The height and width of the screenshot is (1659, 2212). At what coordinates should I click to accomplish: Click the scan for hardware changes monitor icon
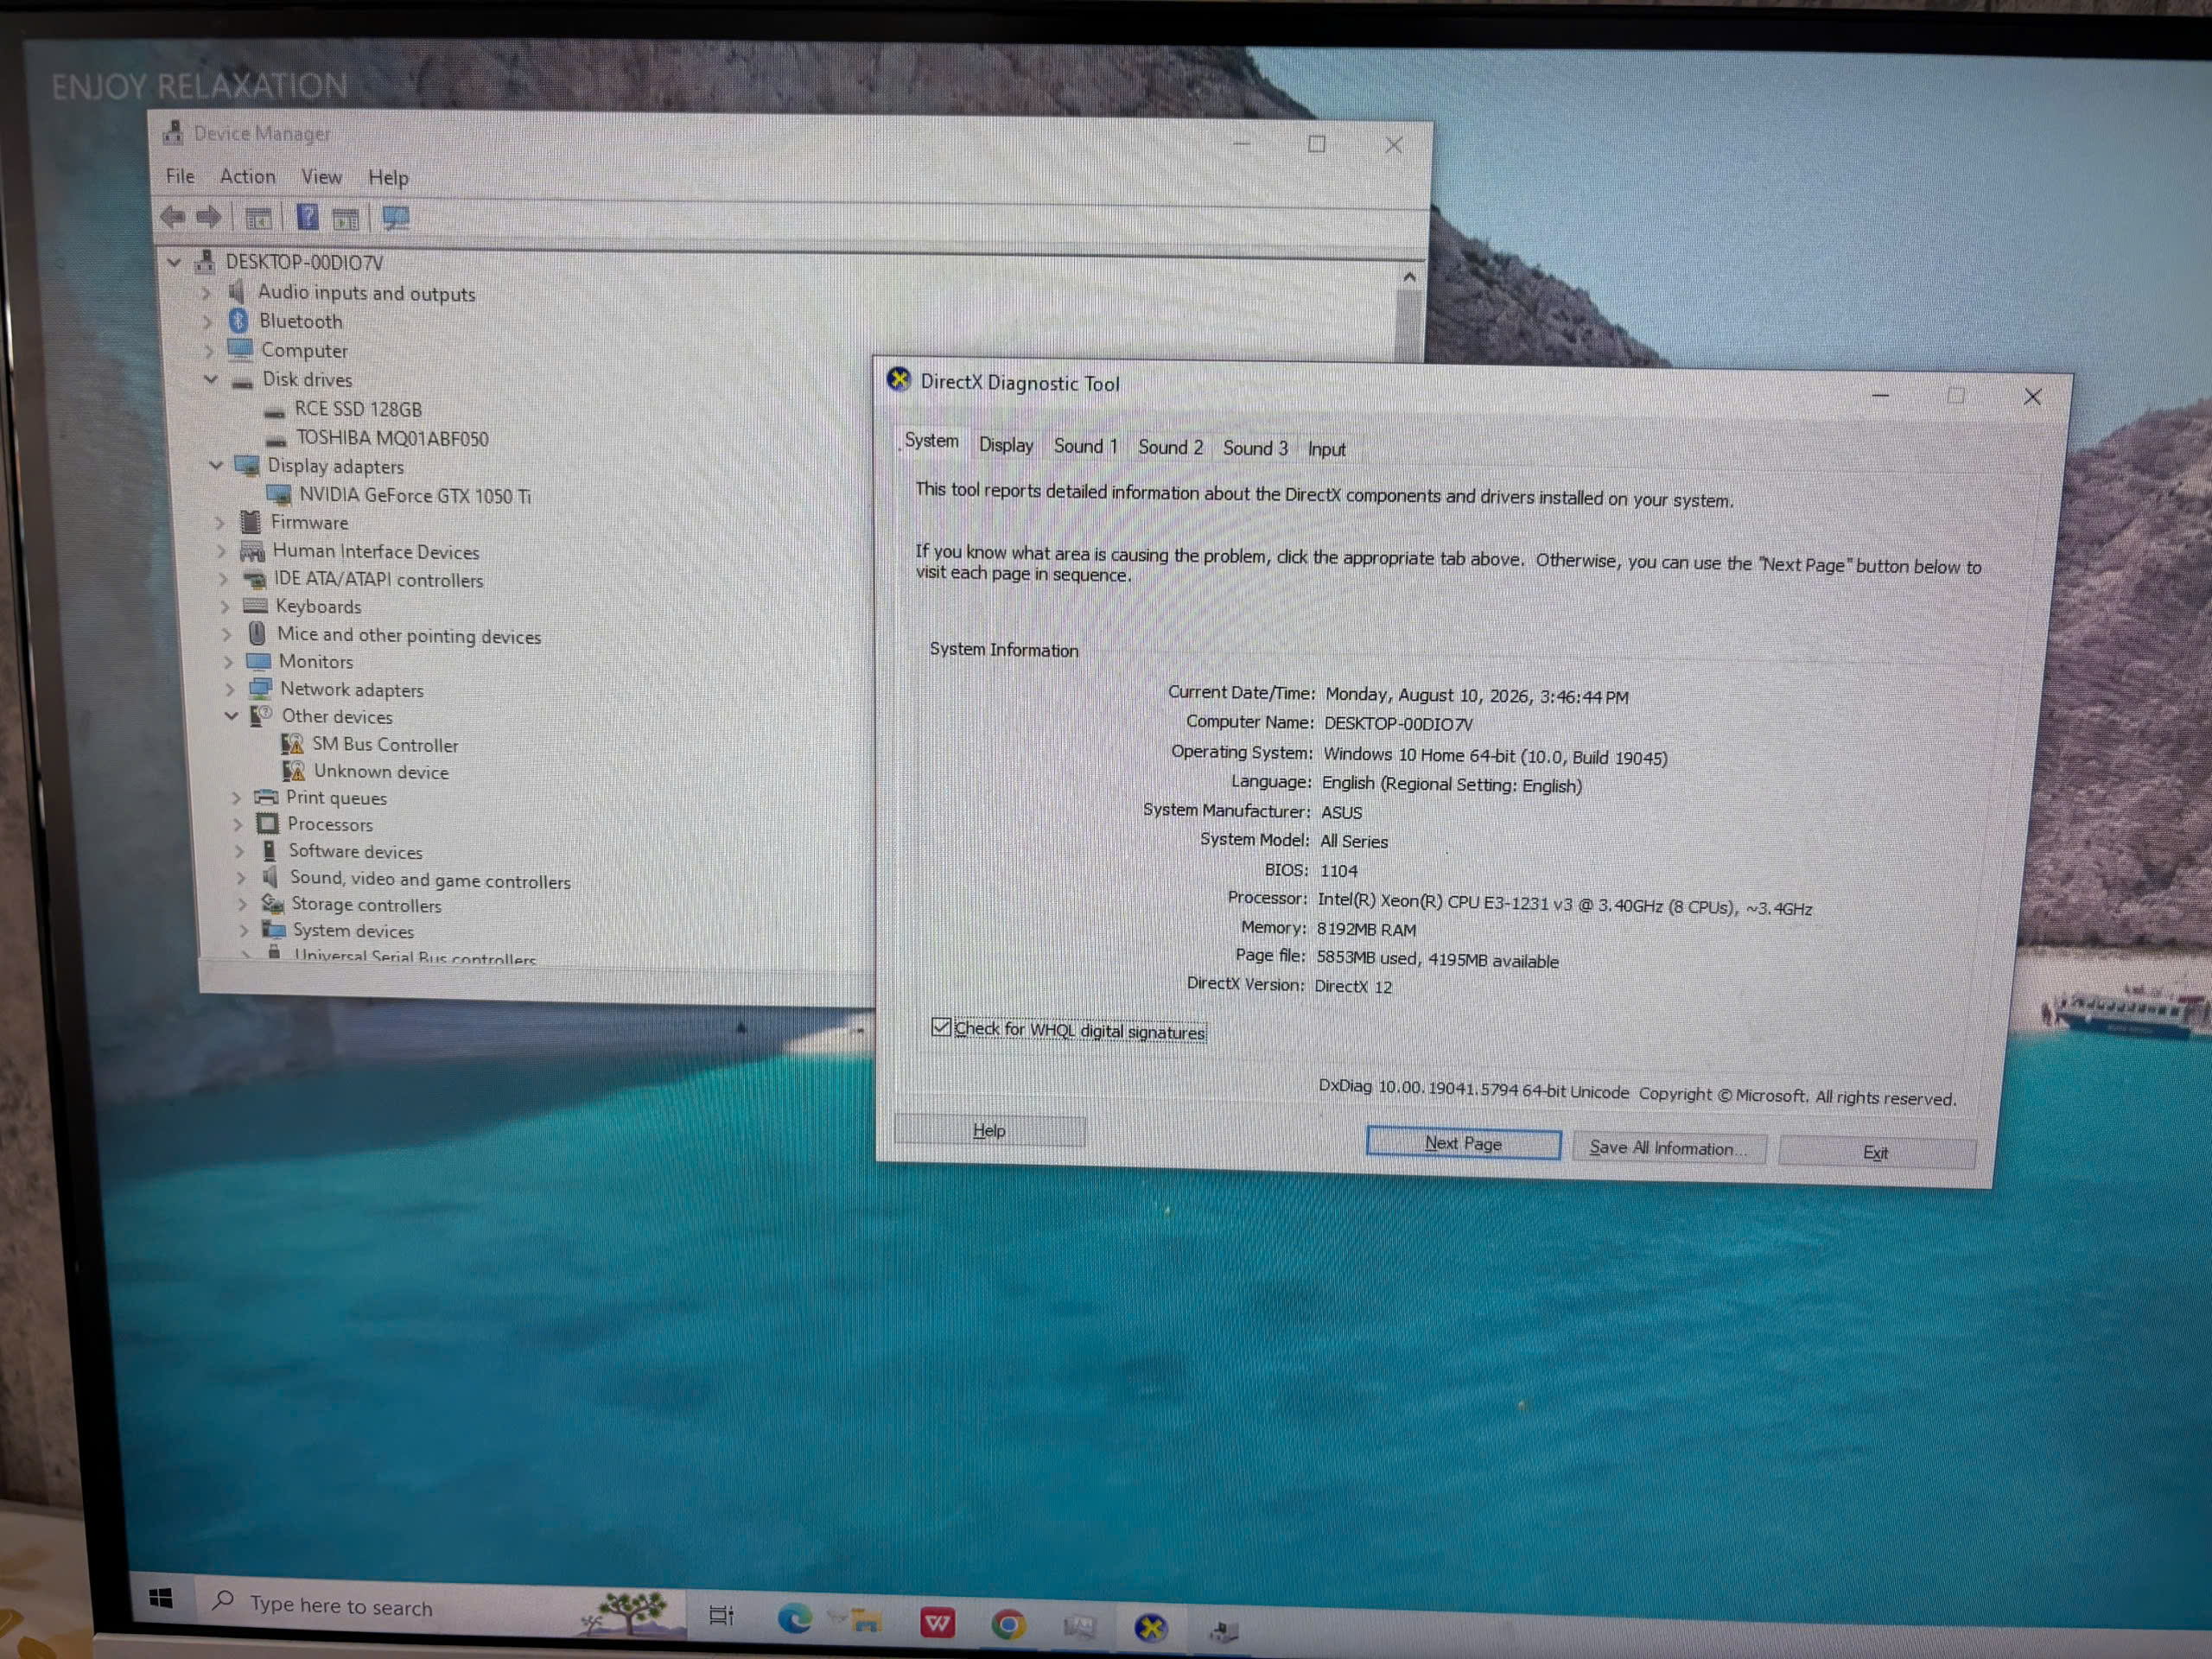click(396, 218)
